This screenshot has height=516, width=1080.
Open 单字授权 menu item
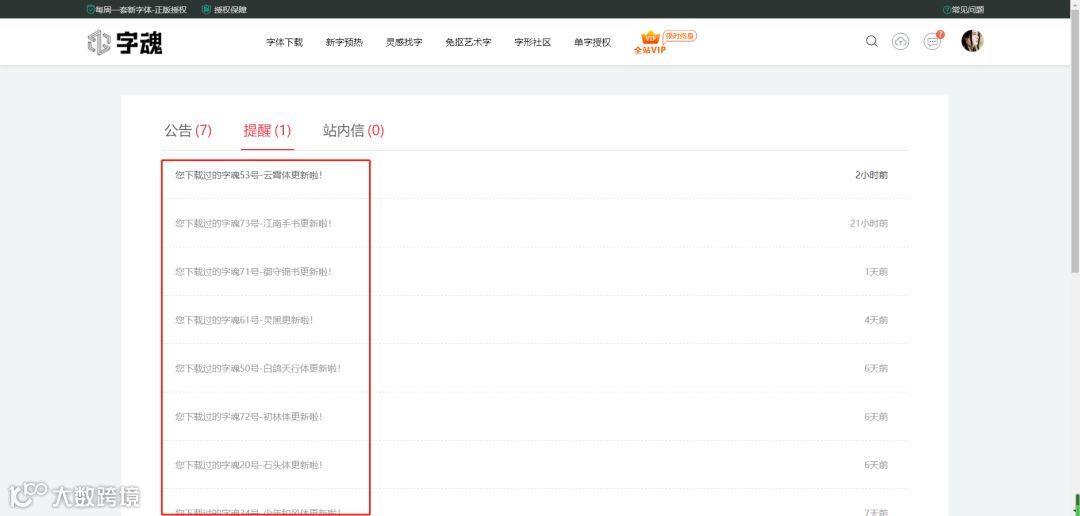592,42
